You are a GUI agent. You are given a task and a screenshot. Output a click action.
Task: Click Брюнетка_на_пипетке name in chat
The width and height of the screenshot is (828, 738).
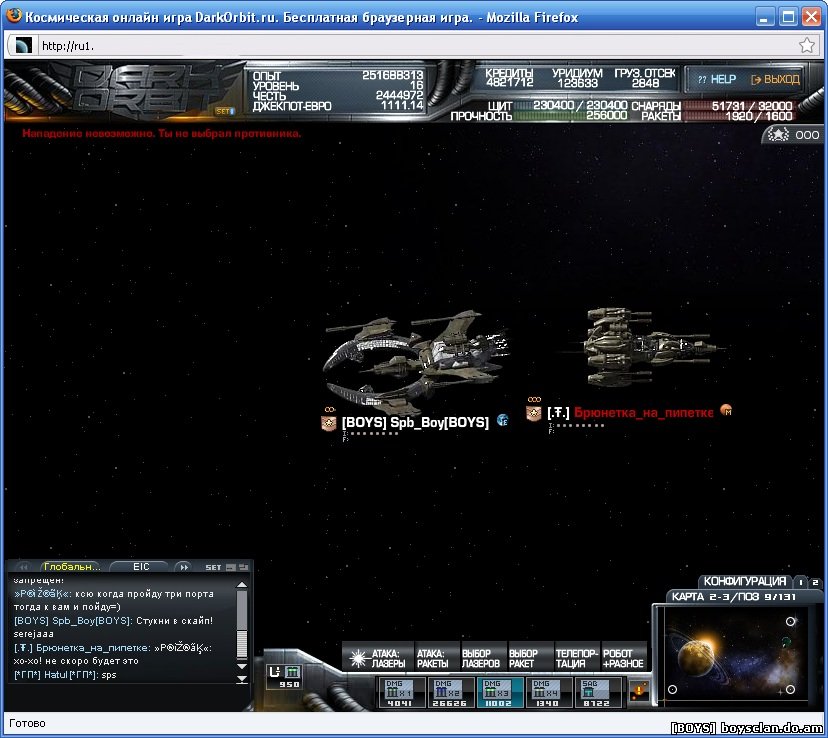81,648
